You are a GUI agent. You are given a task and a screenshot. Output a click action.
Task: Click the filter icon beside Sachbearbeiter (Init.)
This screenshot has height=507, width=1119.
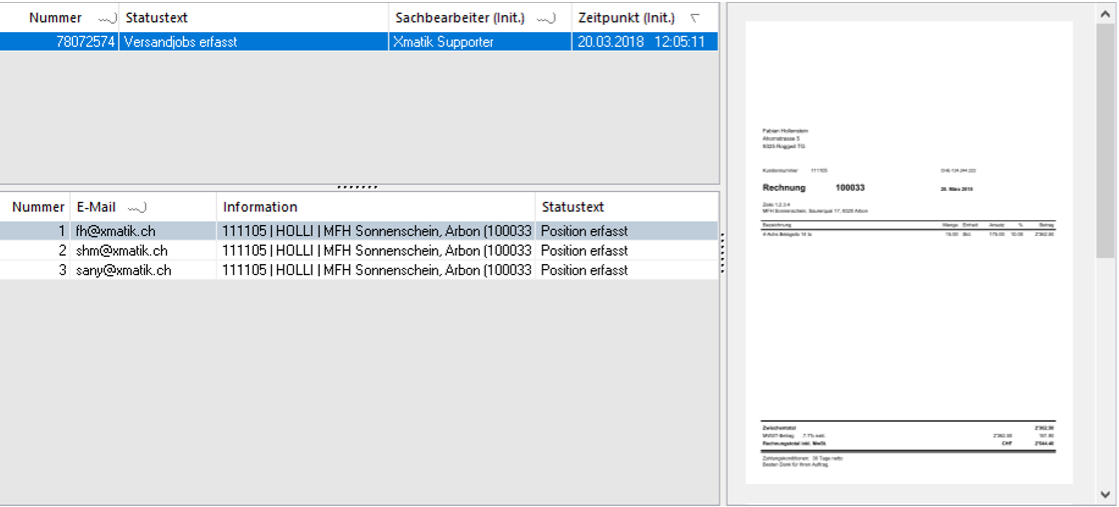546,19
